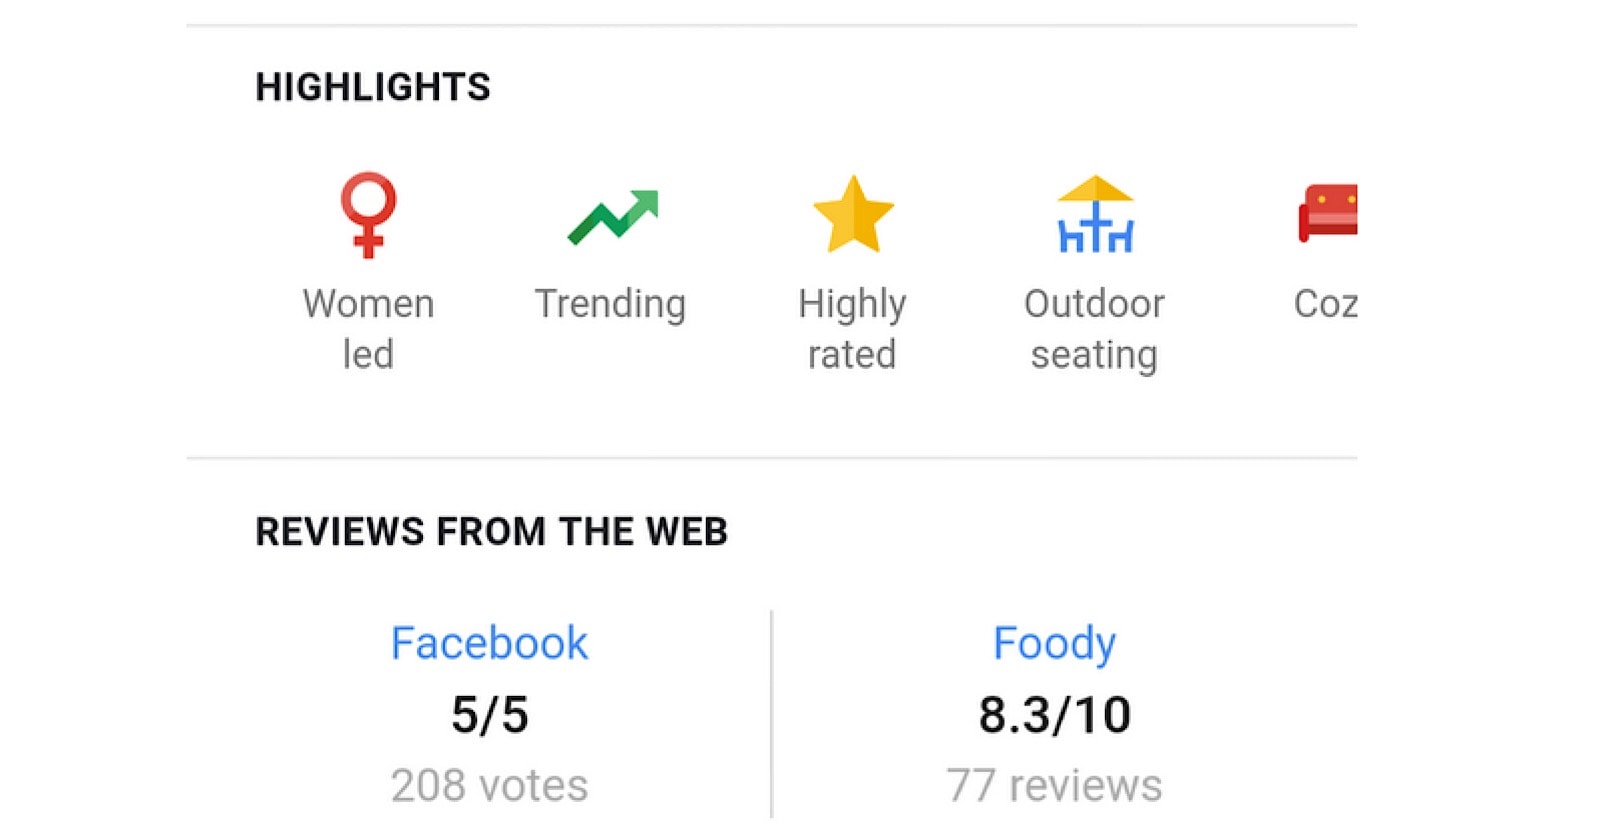Open the Facebook reviews link
This screenshot has height=840, width=1600.
tap(489, 643)
